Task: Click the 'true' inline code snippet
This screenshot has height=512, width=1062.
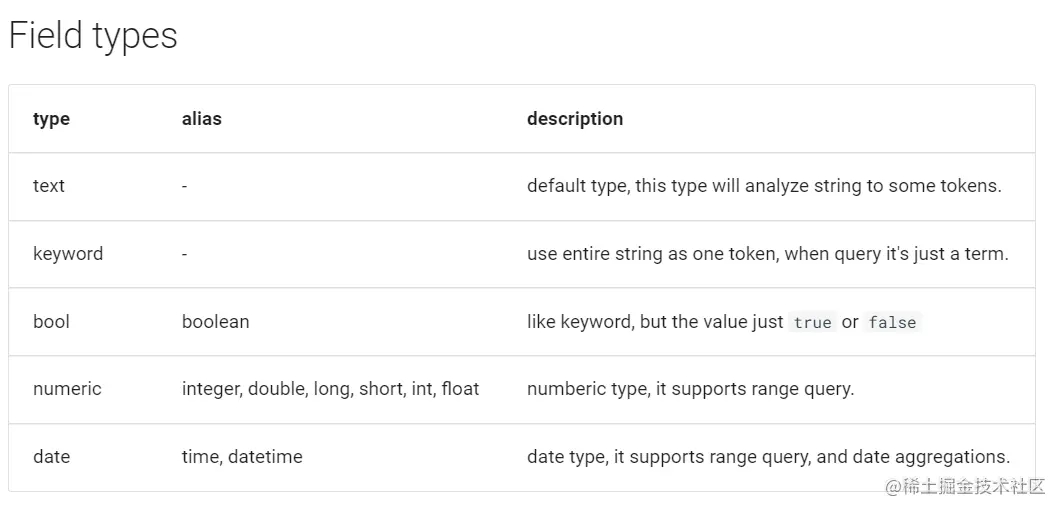Action: pyautogui.click(x=813, y=322)
